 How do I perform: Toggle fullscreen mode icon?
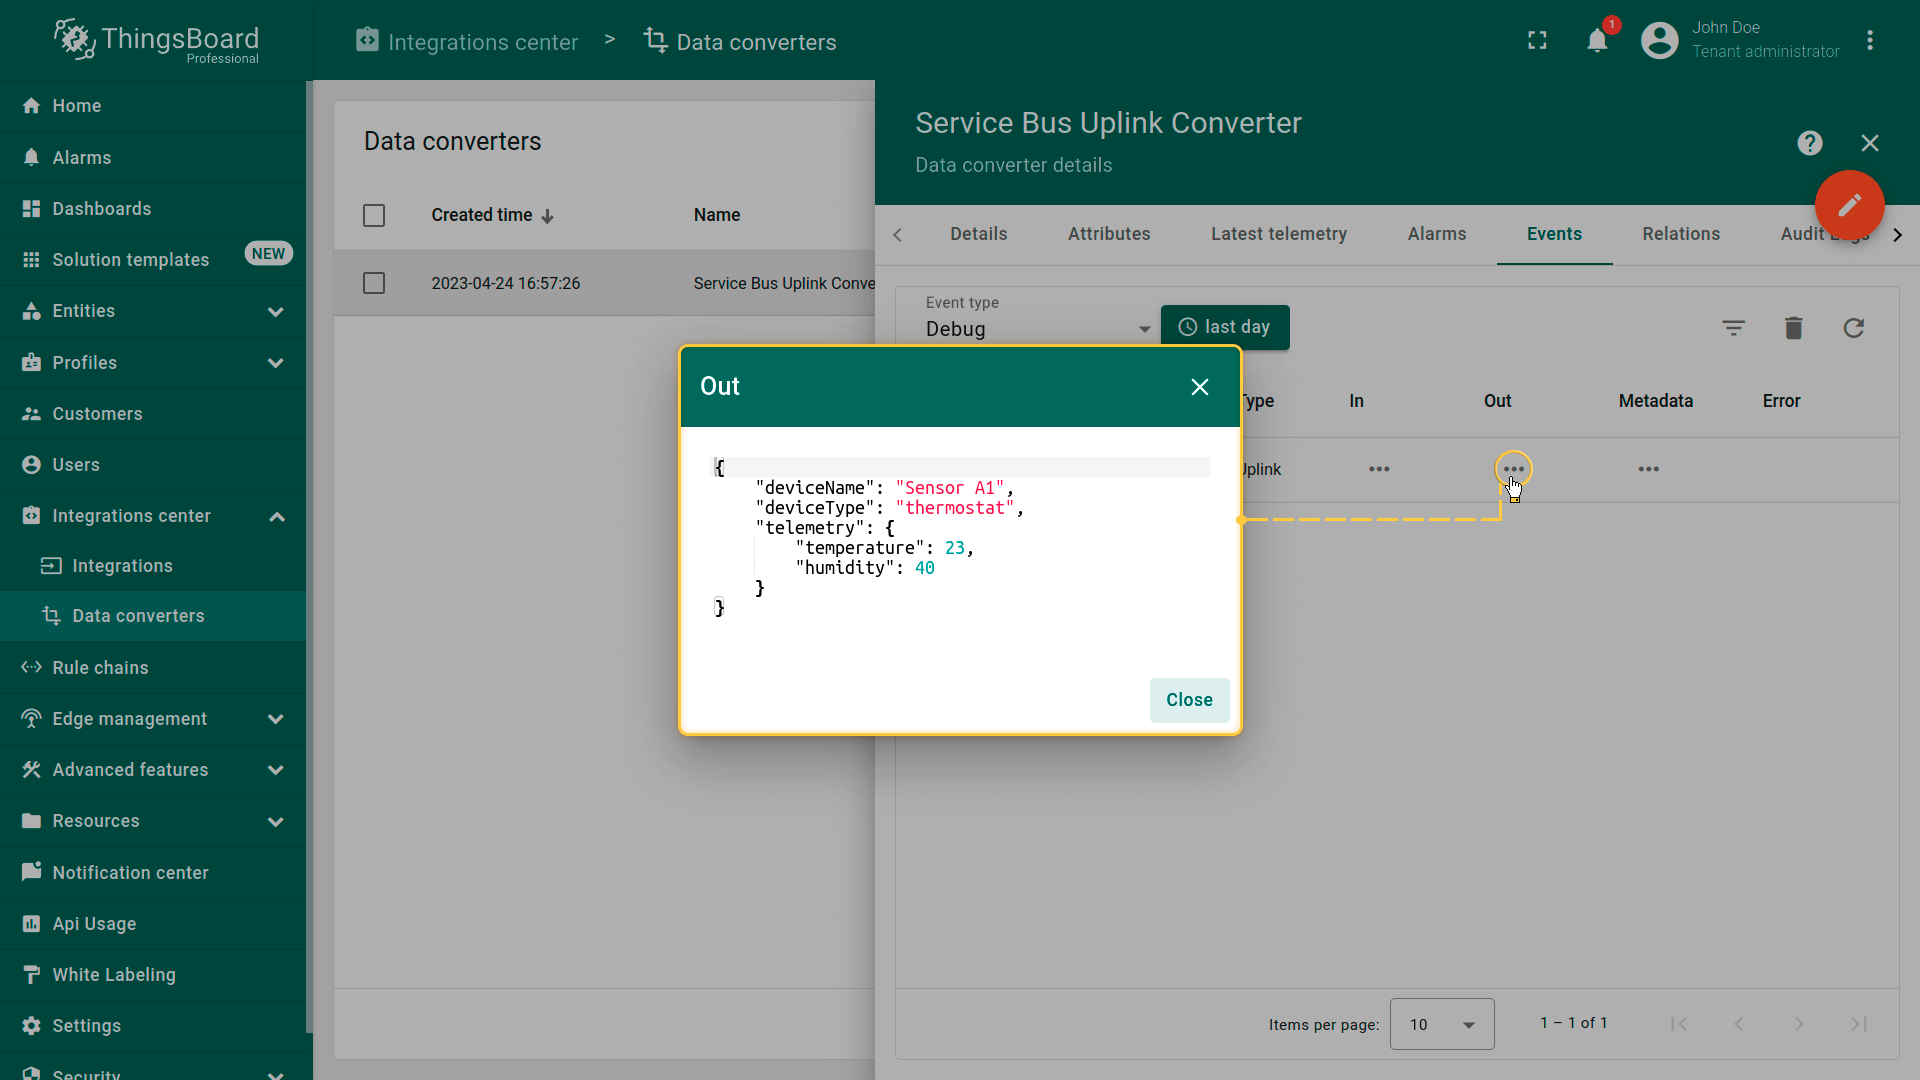1537,41
